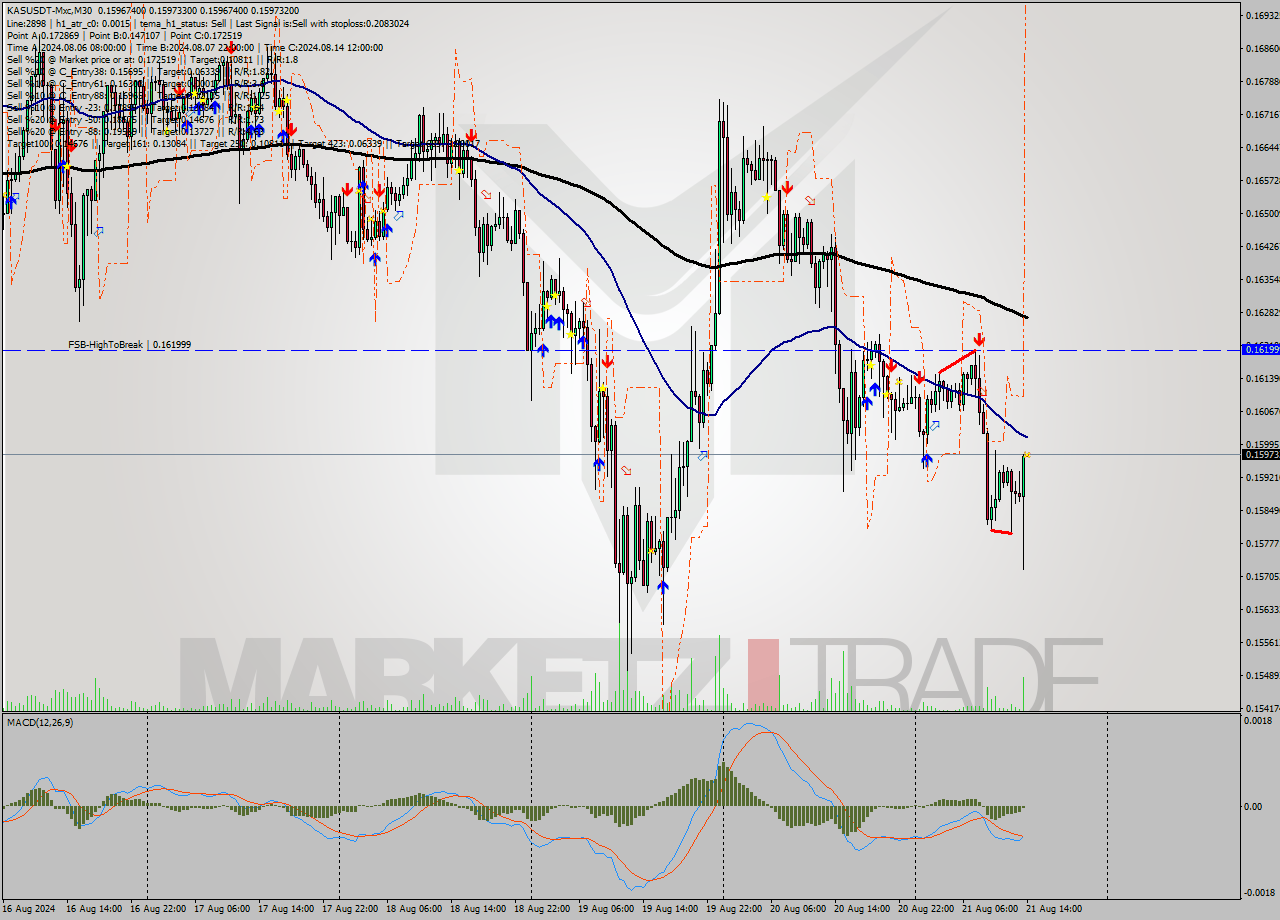Viewport: 1280px width, 920px height.
Task: Click the 20 Aug 06:00 time label
Action: pos(797,909)
